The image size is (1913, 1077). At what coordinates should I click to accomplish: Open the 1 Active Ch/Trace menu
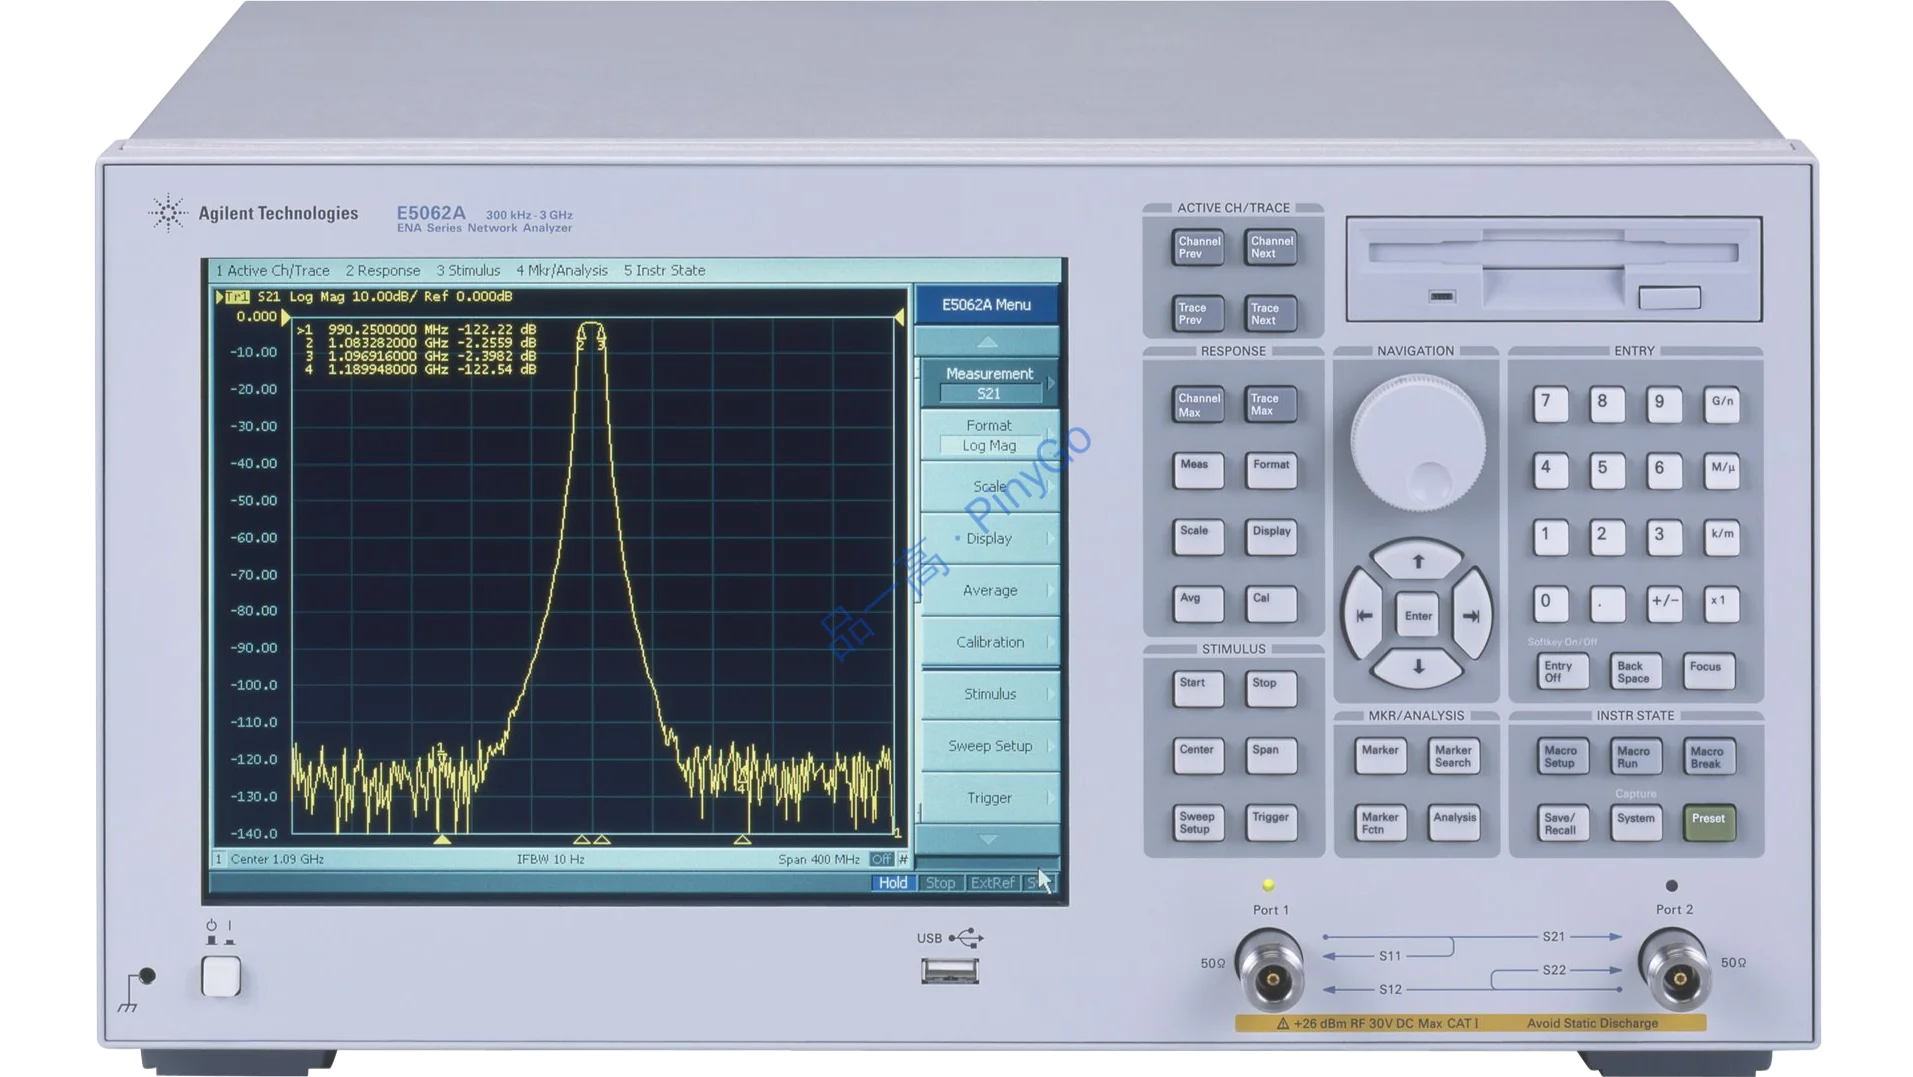coord(273,270)
